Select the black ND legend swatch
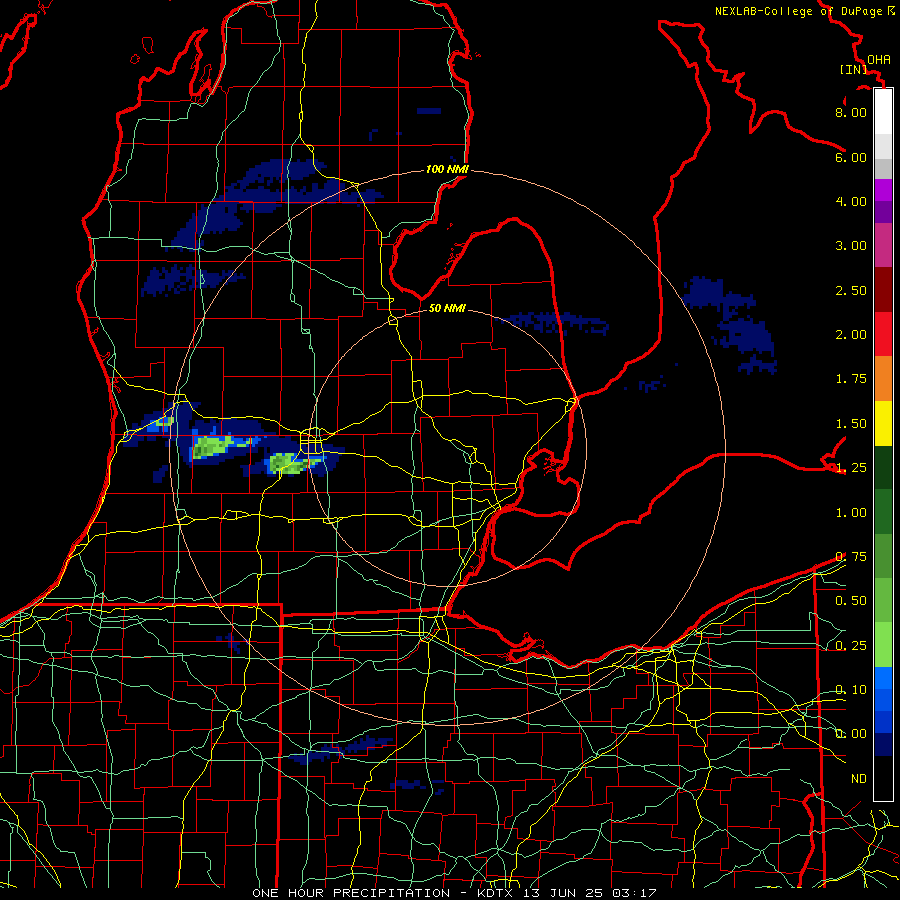The width and height of the screenshot is (900, 900). coord(883,778)
